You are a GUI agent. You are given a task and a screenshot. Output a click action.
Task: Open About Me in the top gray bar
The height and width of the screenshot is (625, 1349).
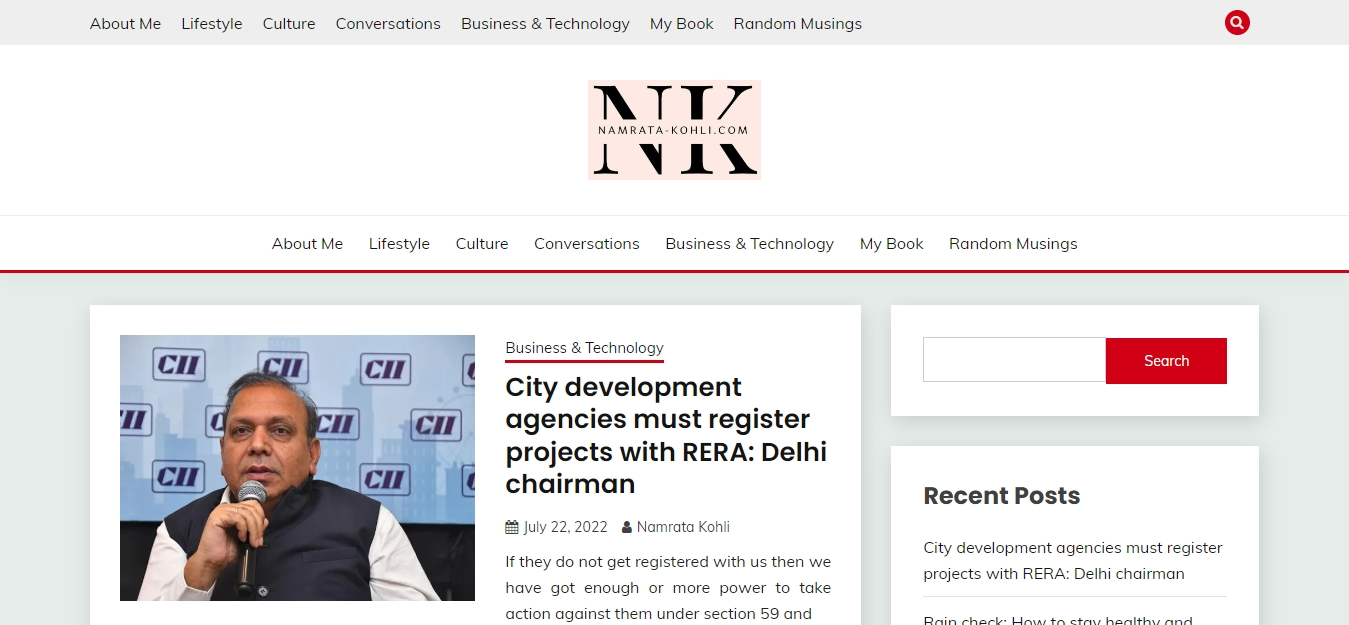[125, 23]
